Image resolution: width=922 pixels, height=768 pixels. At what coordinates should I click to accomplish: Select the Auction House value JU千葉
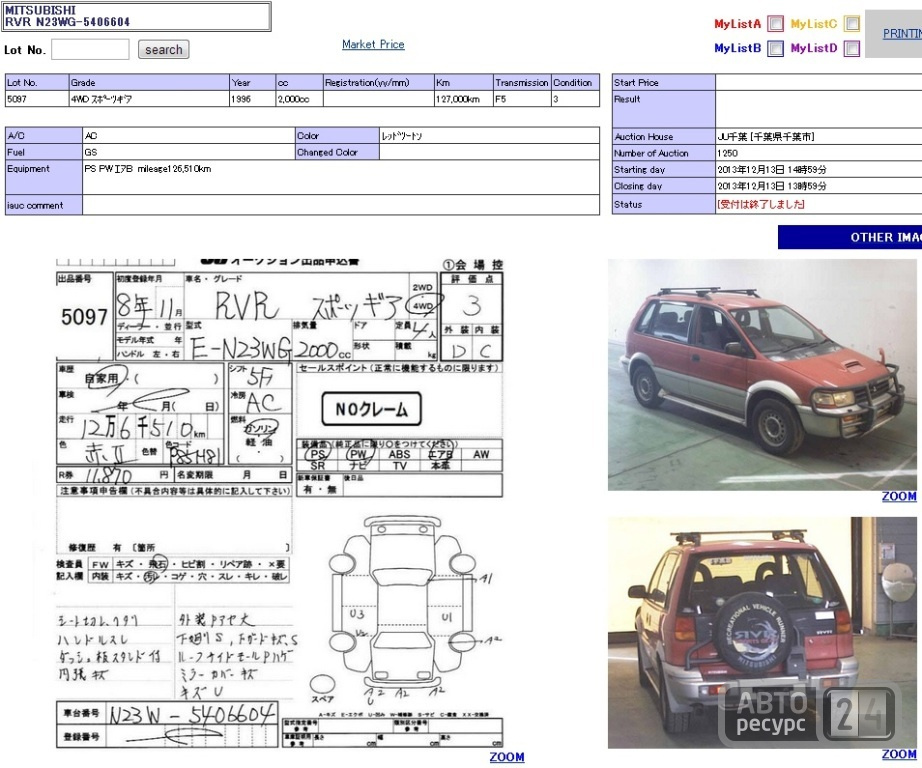tap(766, 136)
